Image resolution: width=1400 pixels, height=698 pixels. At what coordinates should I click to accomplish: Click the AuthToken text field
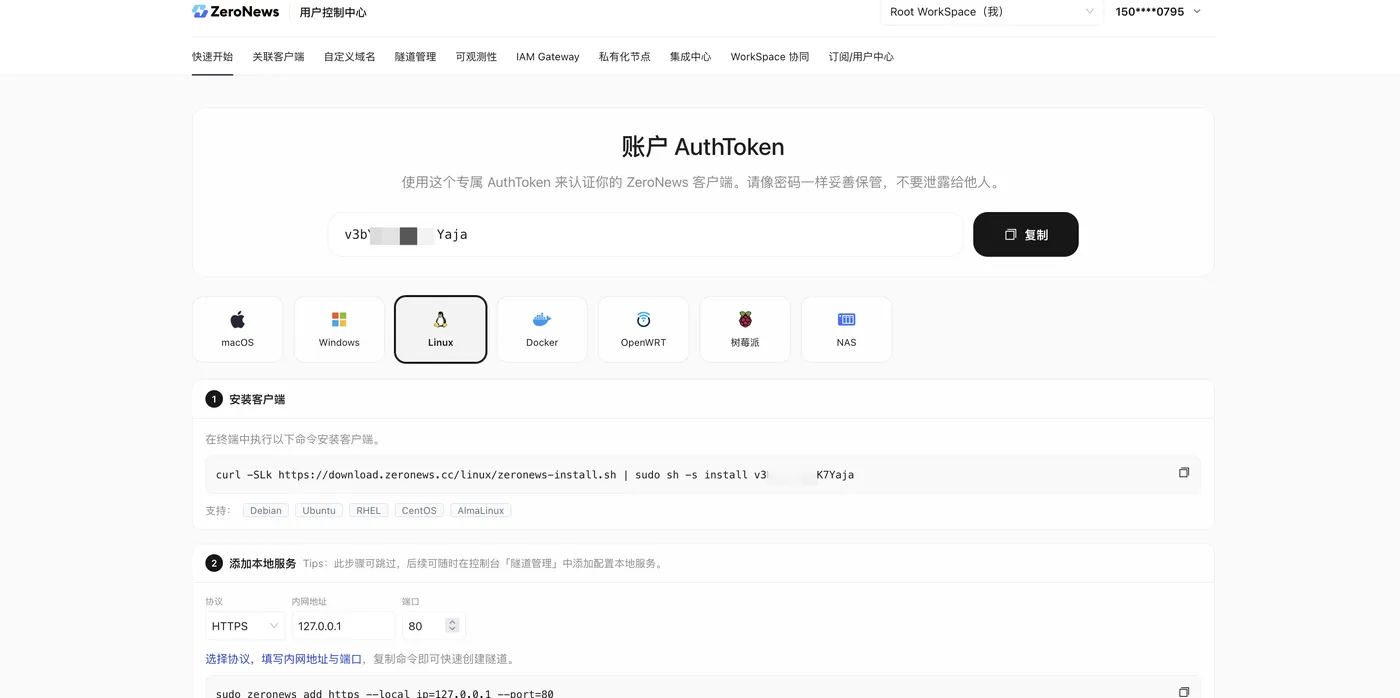pos(645,234)
